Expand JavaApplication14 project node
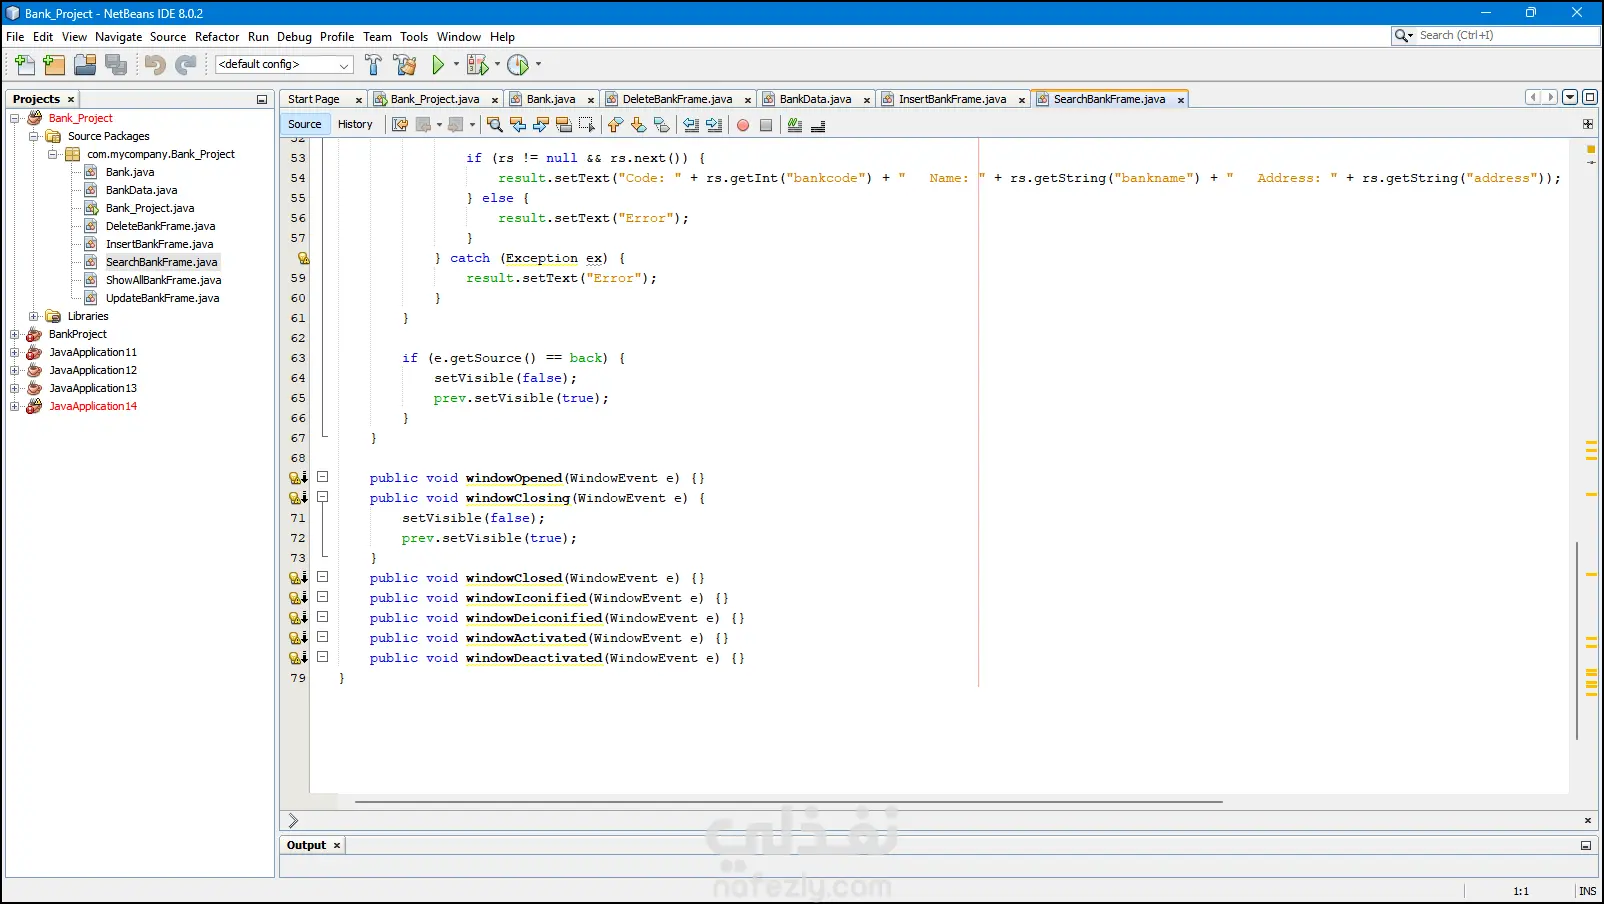Image resolution: width=1604 pixels, height=904 pixels. [x=15, y=406]
